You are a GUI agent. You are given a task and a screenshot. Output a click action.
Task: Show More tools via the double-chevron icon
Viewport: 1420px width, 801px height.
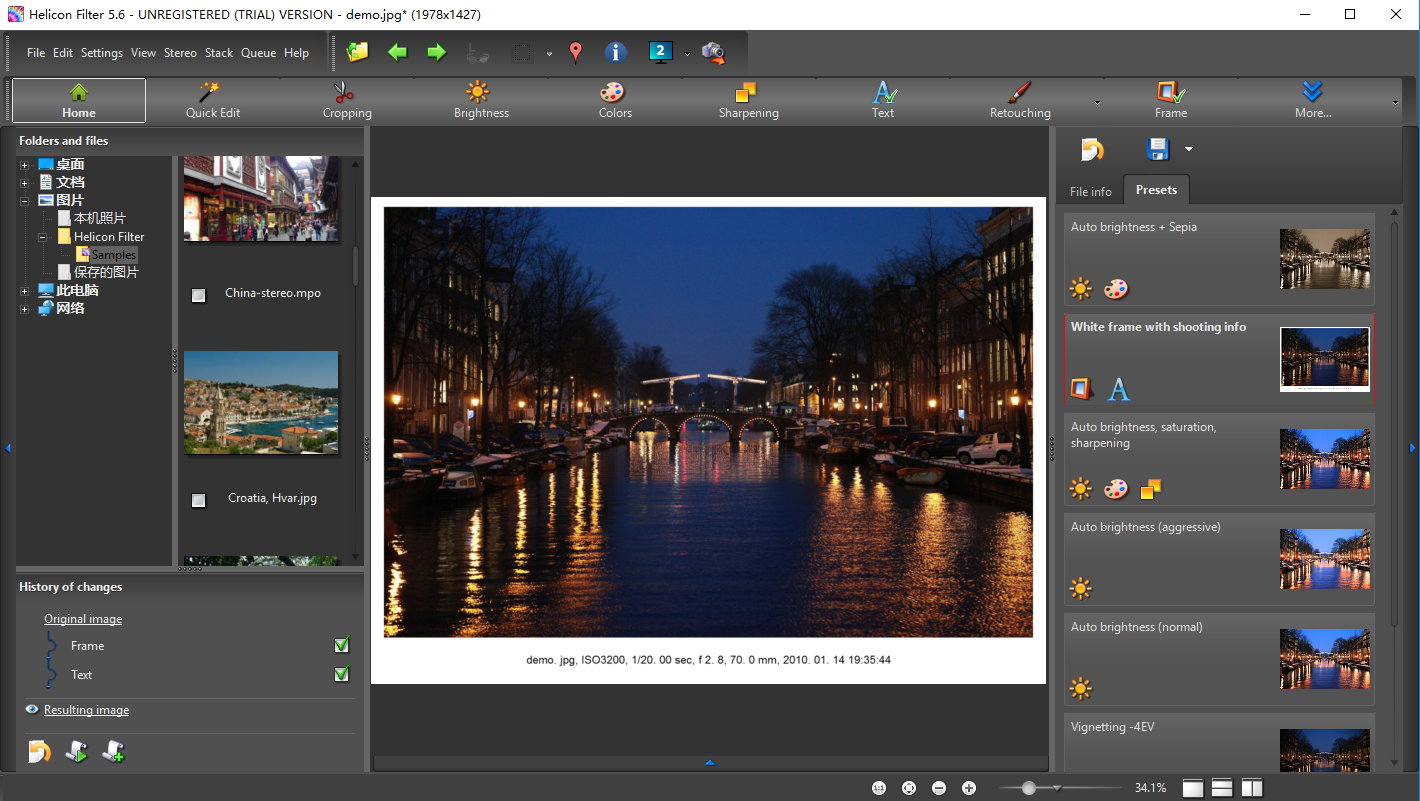[x=1312, y=100]
